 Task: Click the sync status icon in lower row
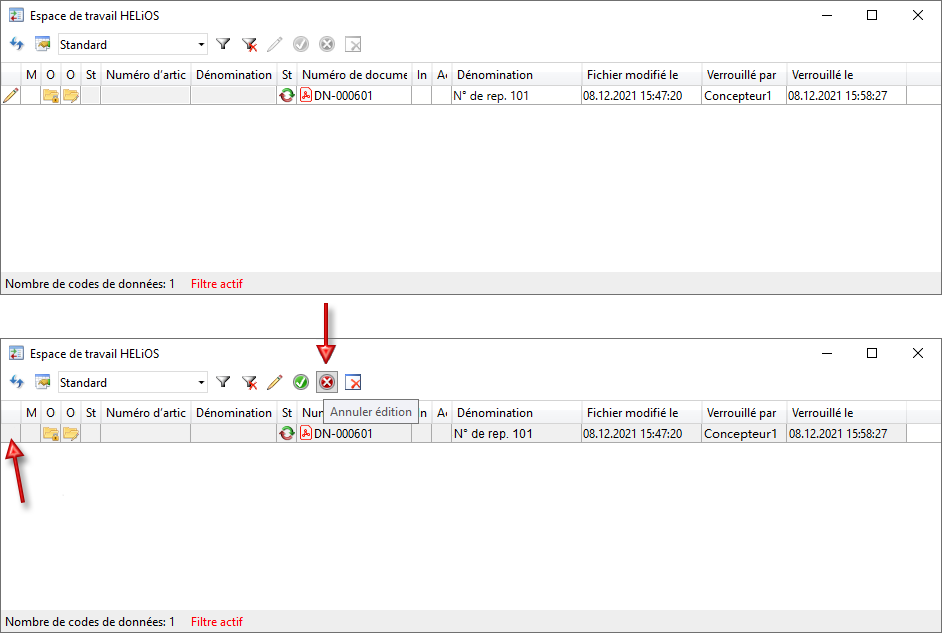click(287, 433)
